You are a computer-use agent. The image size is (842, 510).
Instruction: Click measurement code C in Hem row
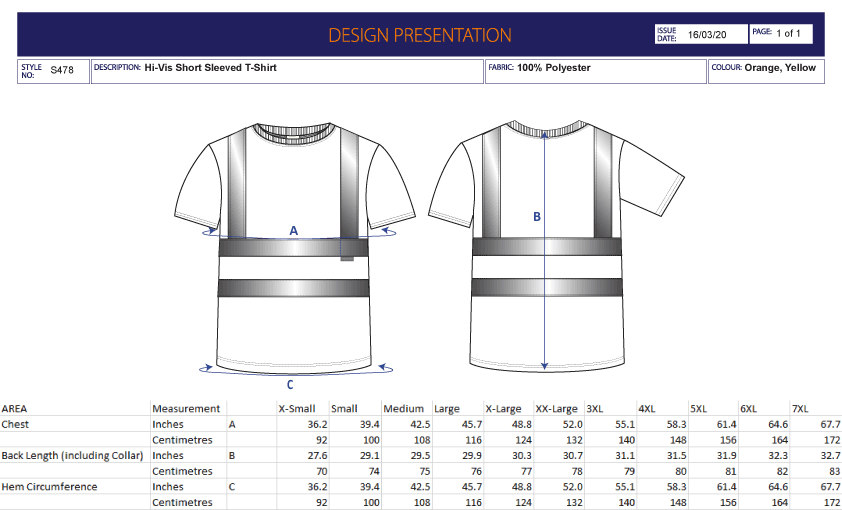[x=232, y=487]
